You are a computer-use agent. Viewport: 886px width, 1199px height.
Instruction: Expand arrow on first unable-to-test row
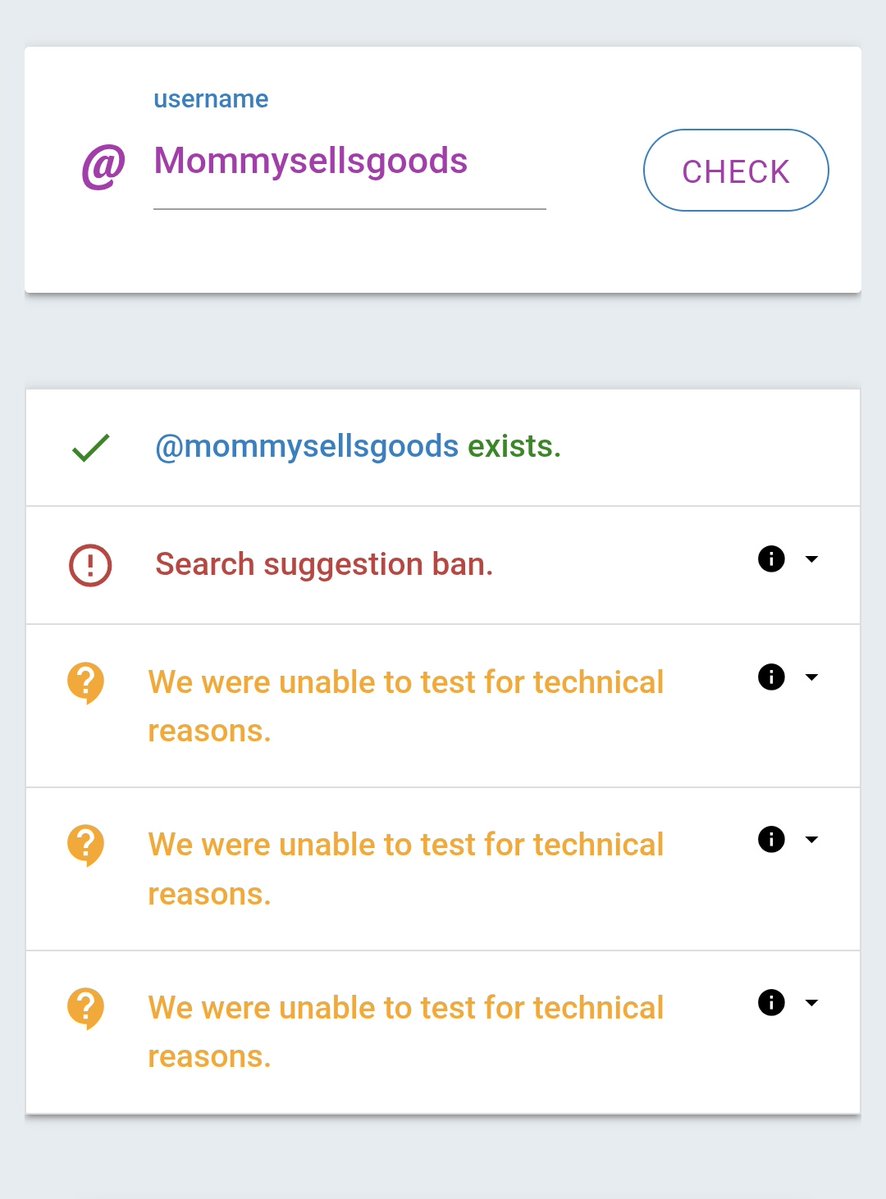pos(812,677)
